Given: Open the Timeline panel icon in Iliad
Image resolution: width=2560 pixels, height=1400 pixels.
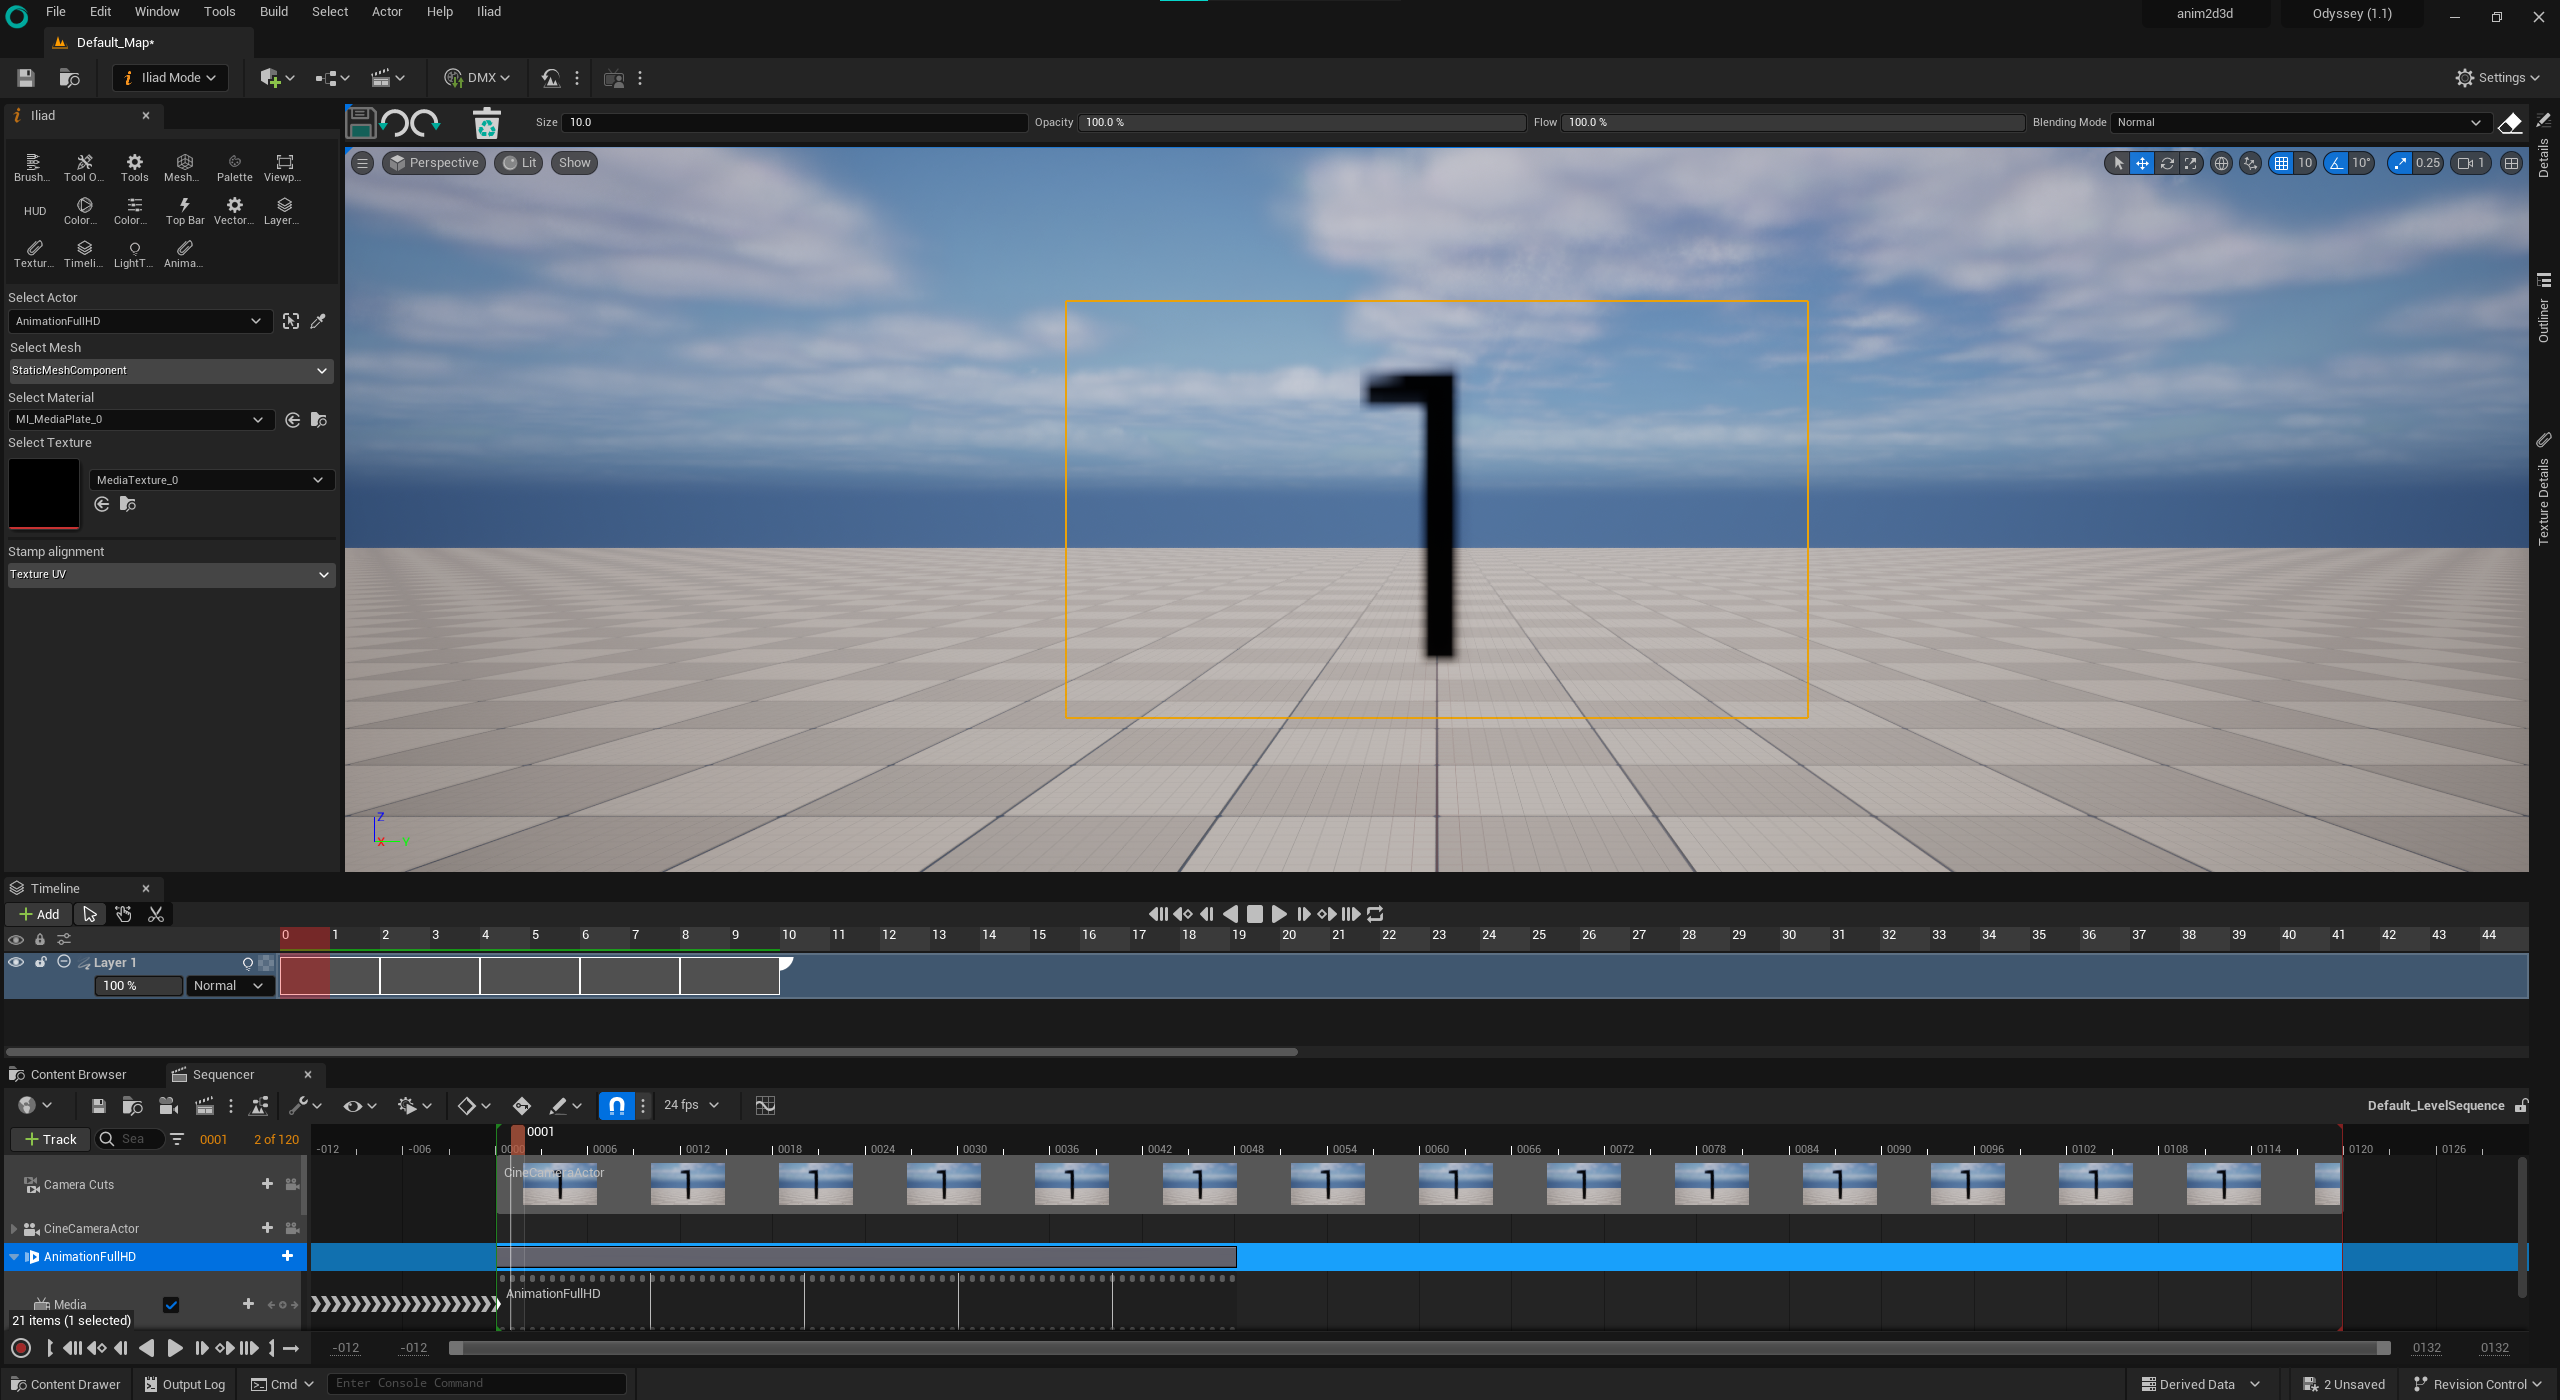Looking at the screenshot, I should [84, 253].
